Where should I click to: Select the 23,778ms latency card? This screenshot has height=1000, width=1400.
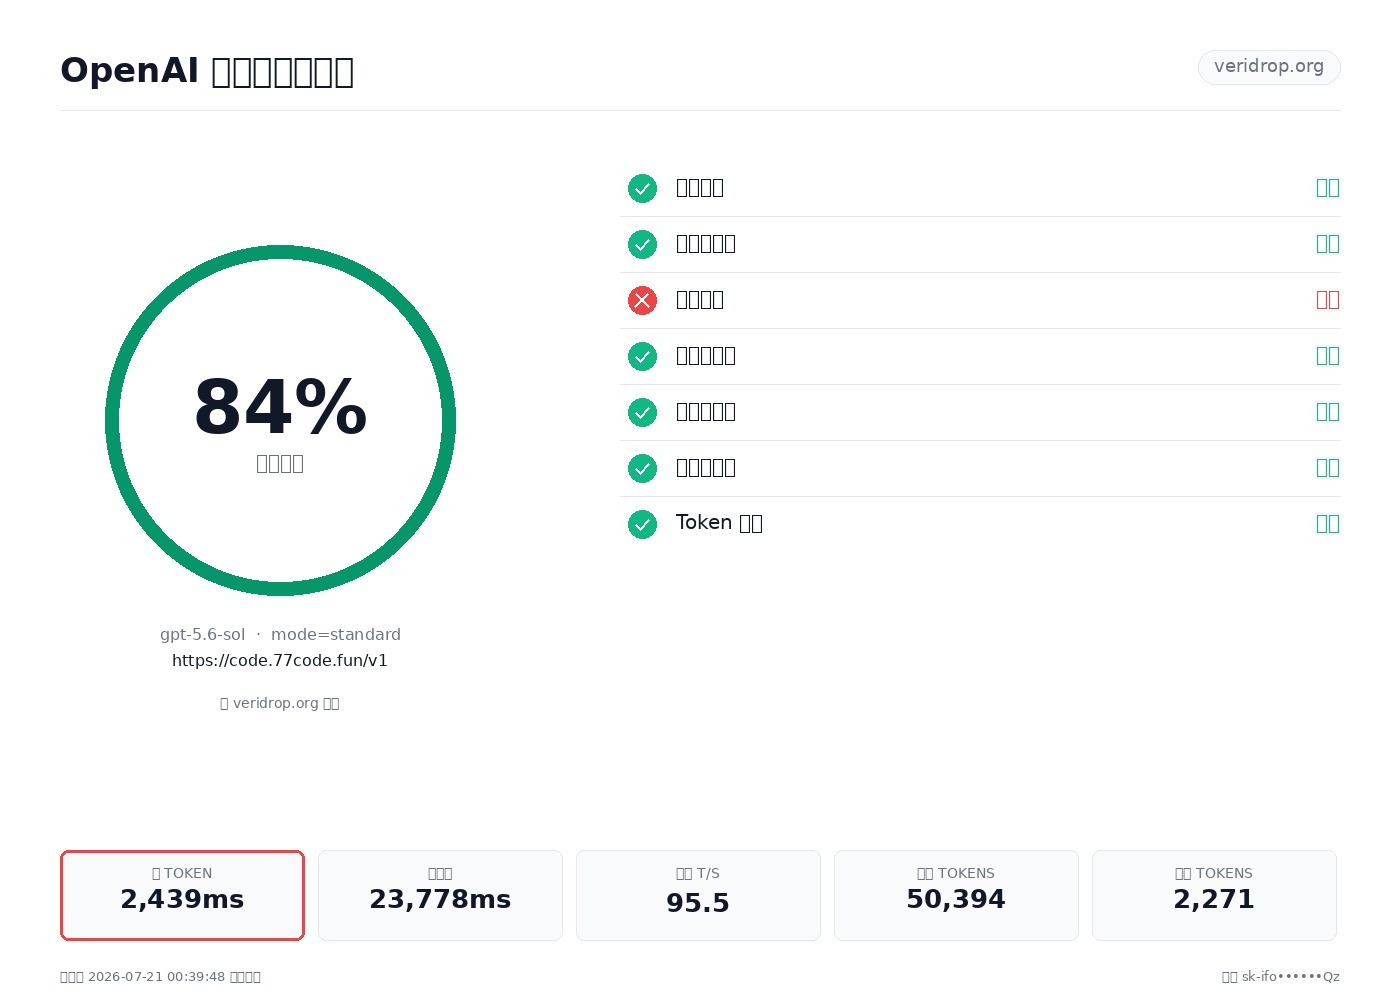(440, 895)
